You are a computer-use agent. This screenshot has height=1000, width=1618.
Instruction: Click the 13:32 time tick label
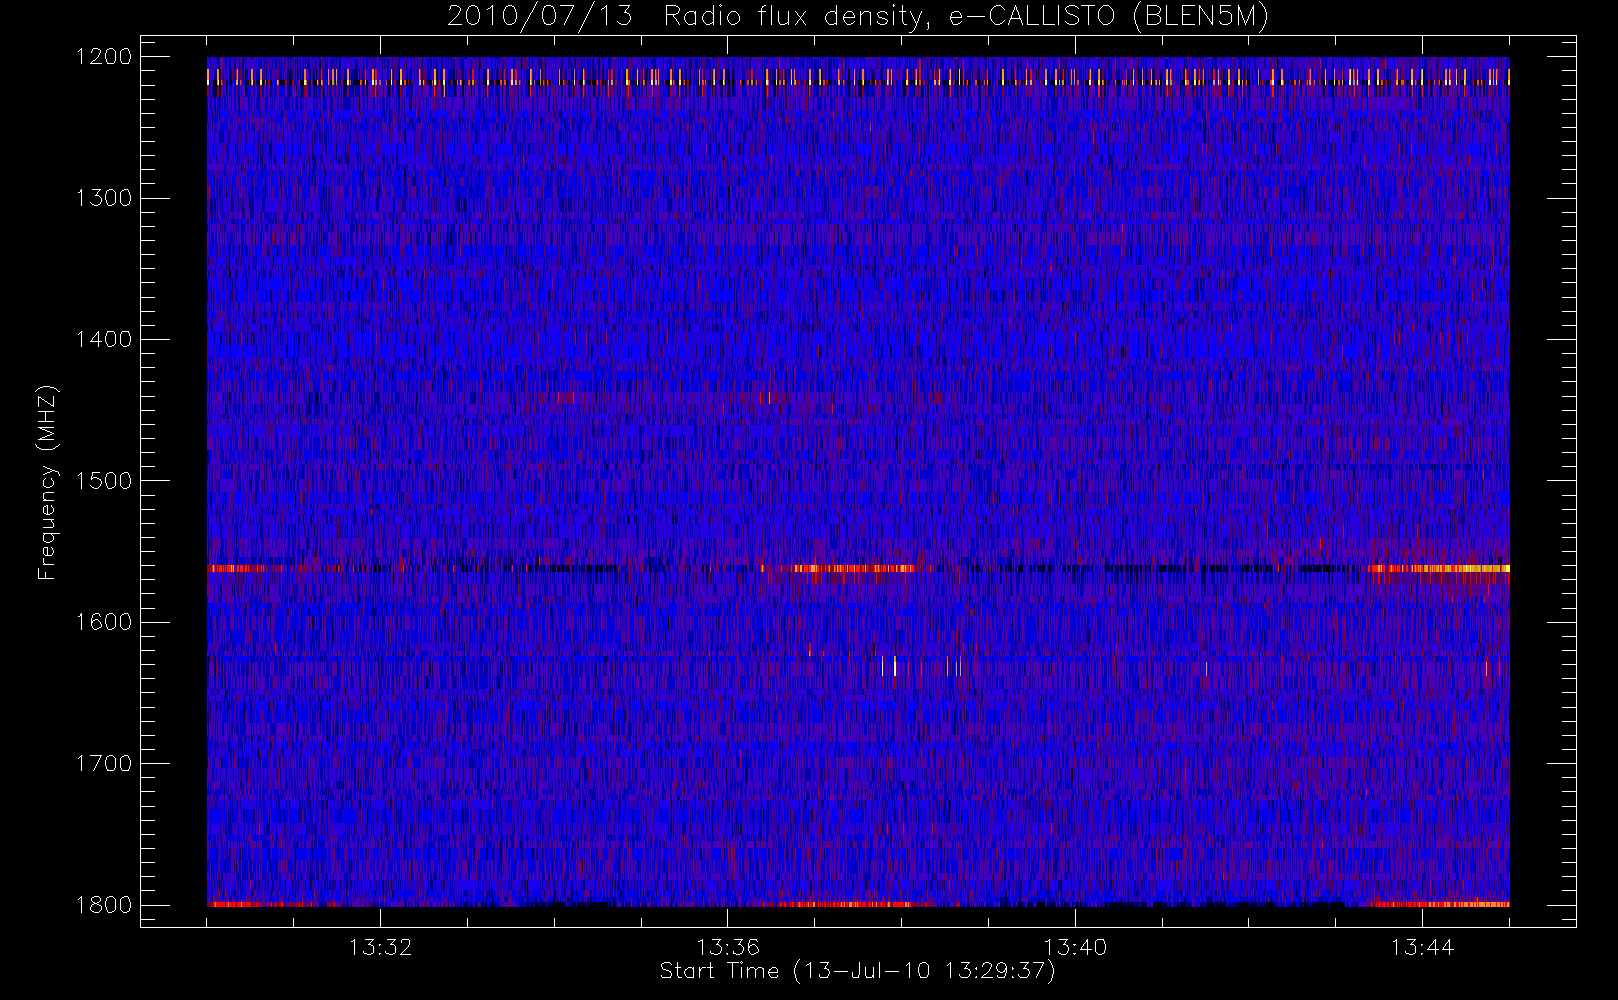pyautogui.click(x=380, y=947)
